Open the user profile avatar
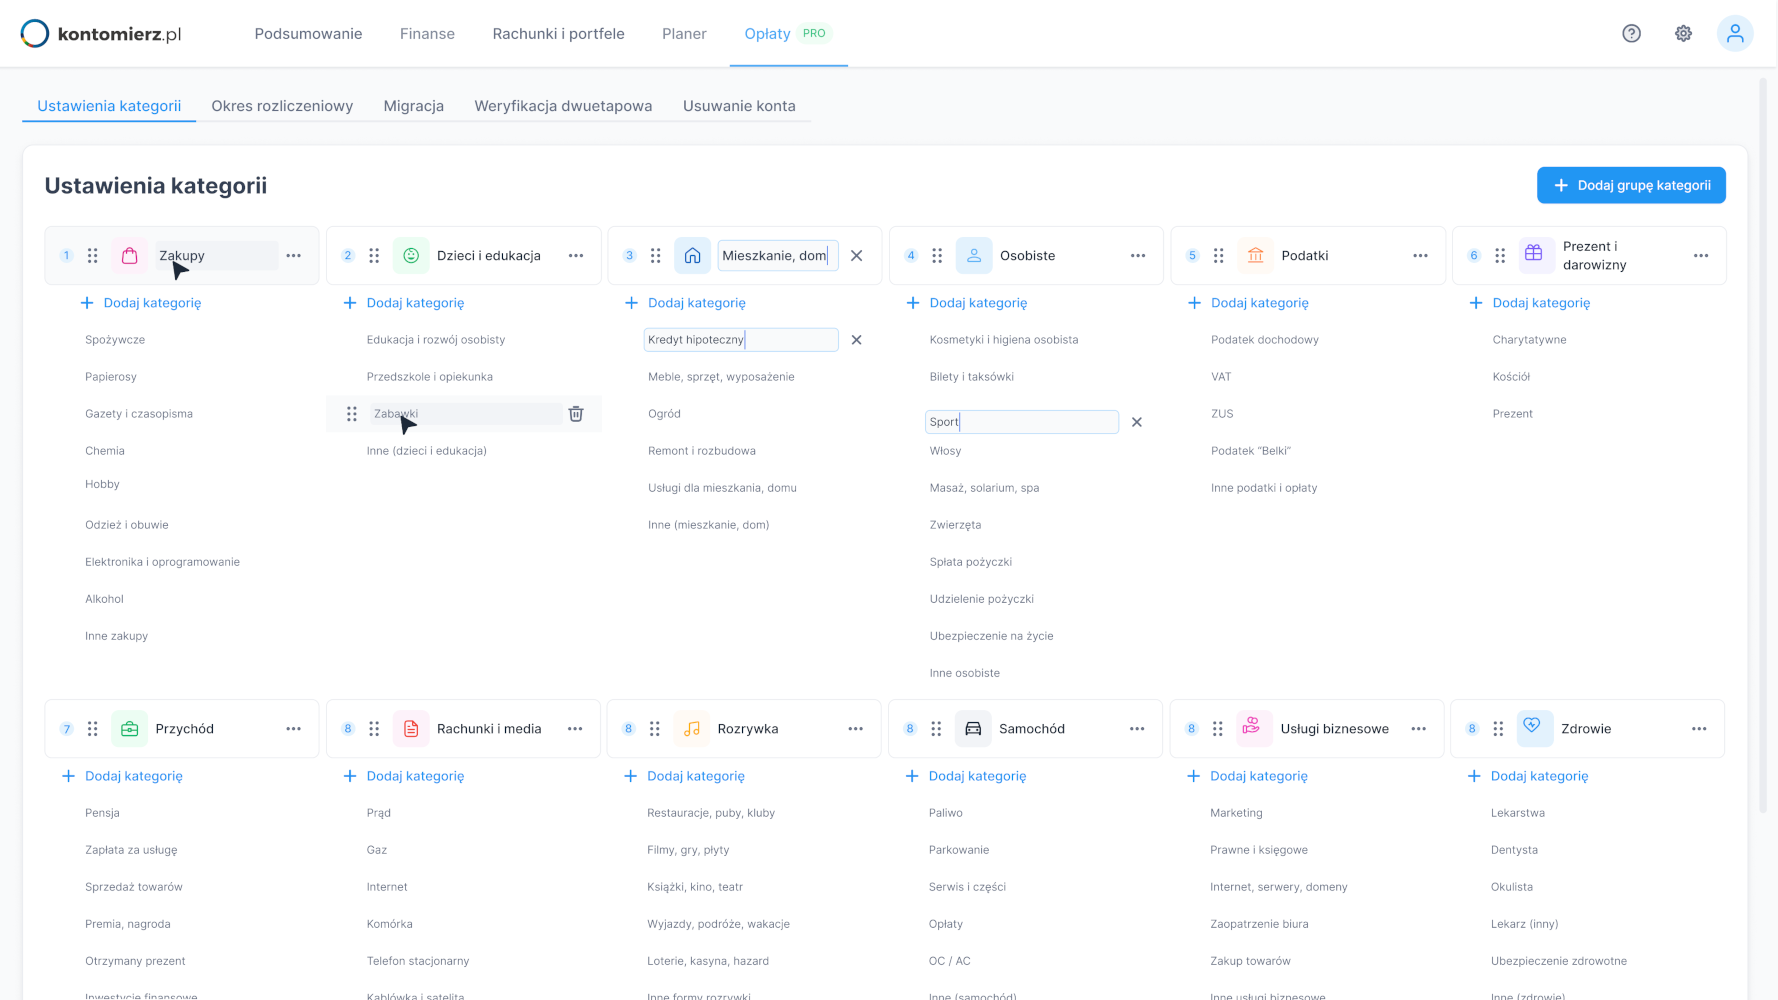Screen dimensions: 1778x1000 tap(1735, 34)
